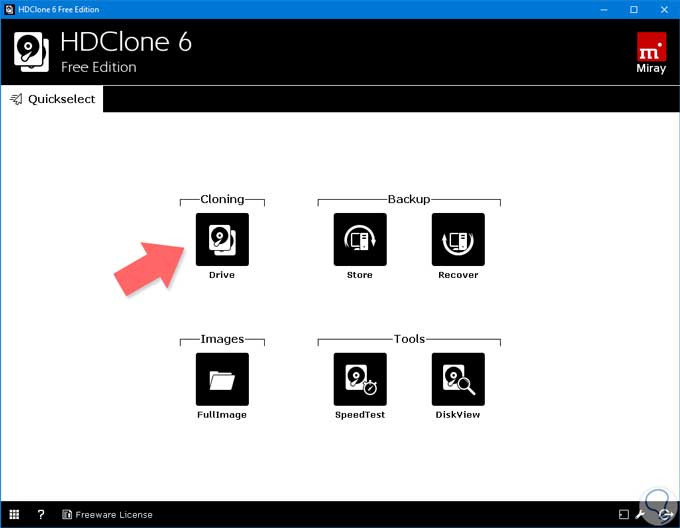Open the Drive cloning tool

(x=222, y=239)
